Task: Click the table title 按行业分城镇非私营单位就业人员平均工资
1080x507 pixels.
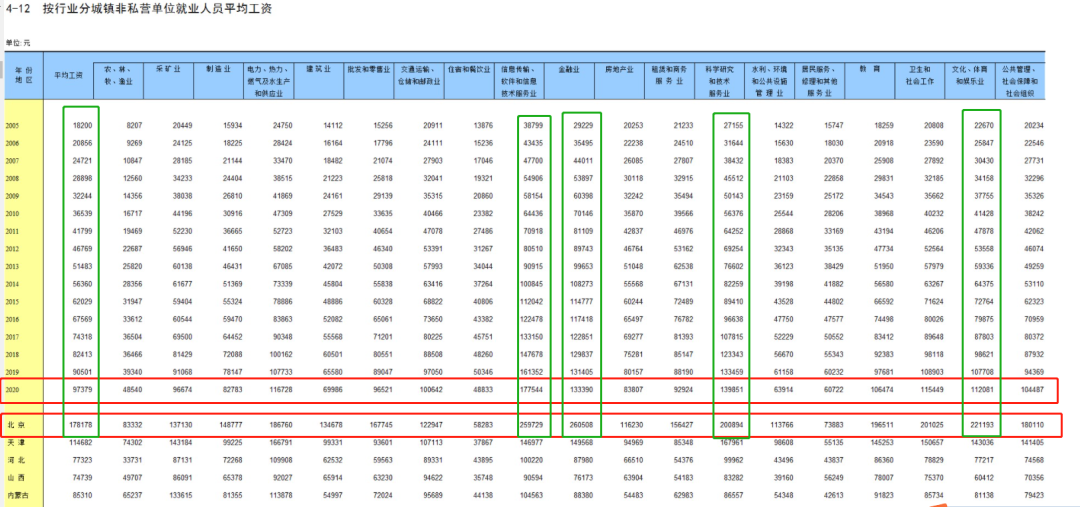Action: (x=156, y=9)
